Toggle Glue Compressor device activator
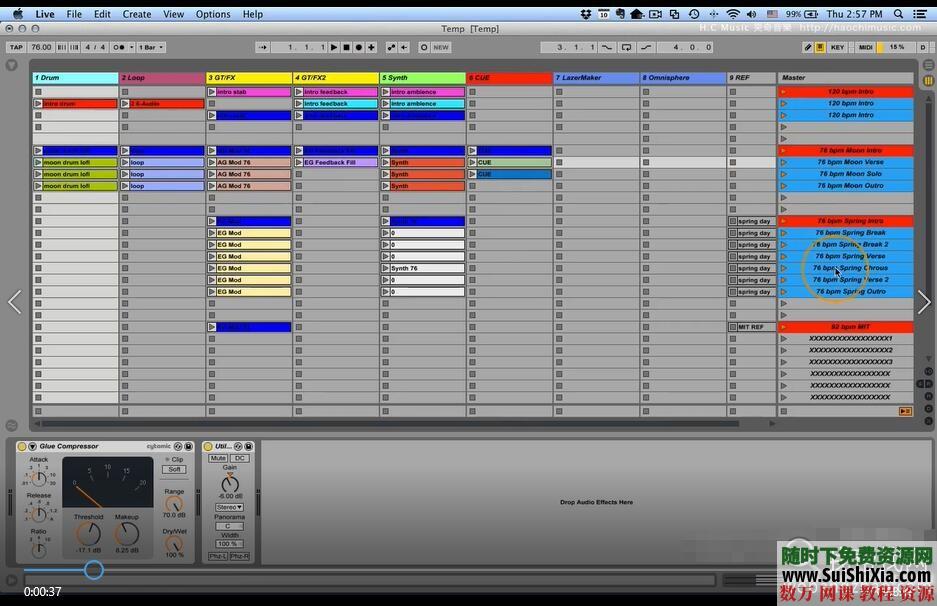The width and height of the screenshot is (937, 606). [x=22, y=446]
